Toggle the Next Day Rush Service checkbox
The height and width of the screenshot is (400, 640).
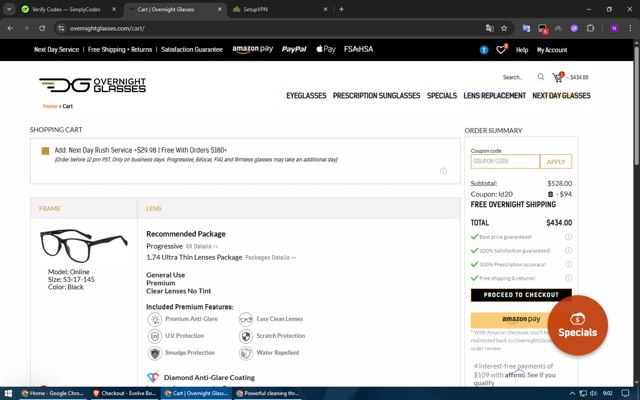pyautogui.click(x=45, y=151)
